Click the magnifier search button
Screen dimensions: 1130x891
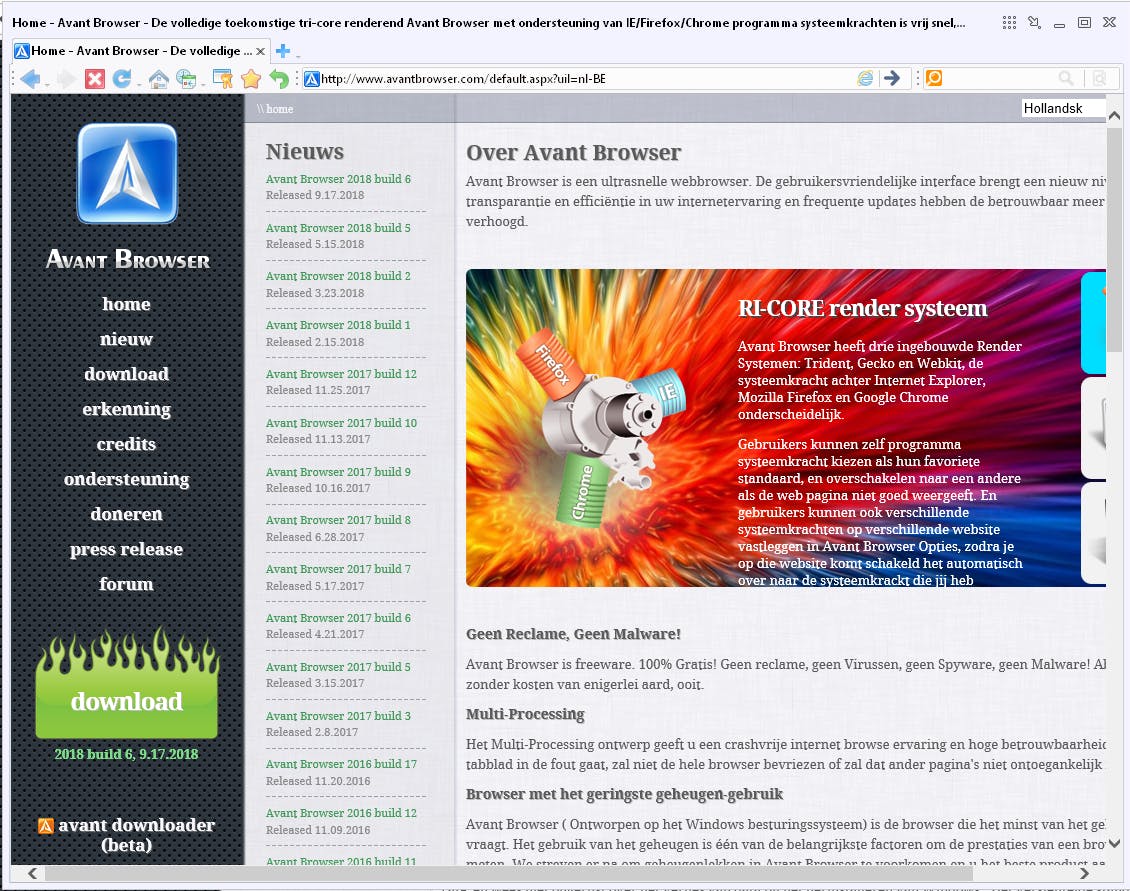(1066, 78)
